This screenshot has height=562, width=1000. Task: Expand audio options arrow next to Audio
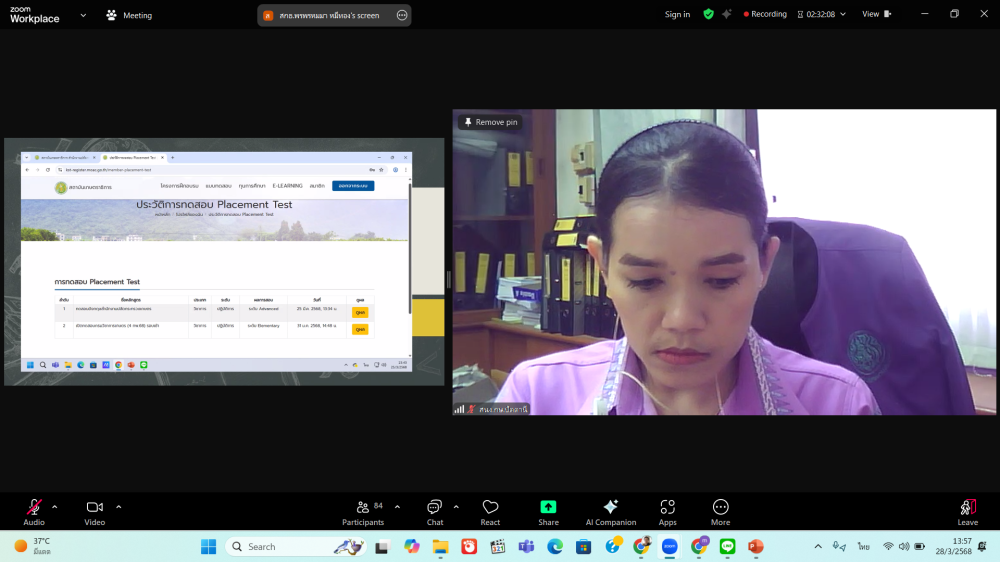[55, 506]
